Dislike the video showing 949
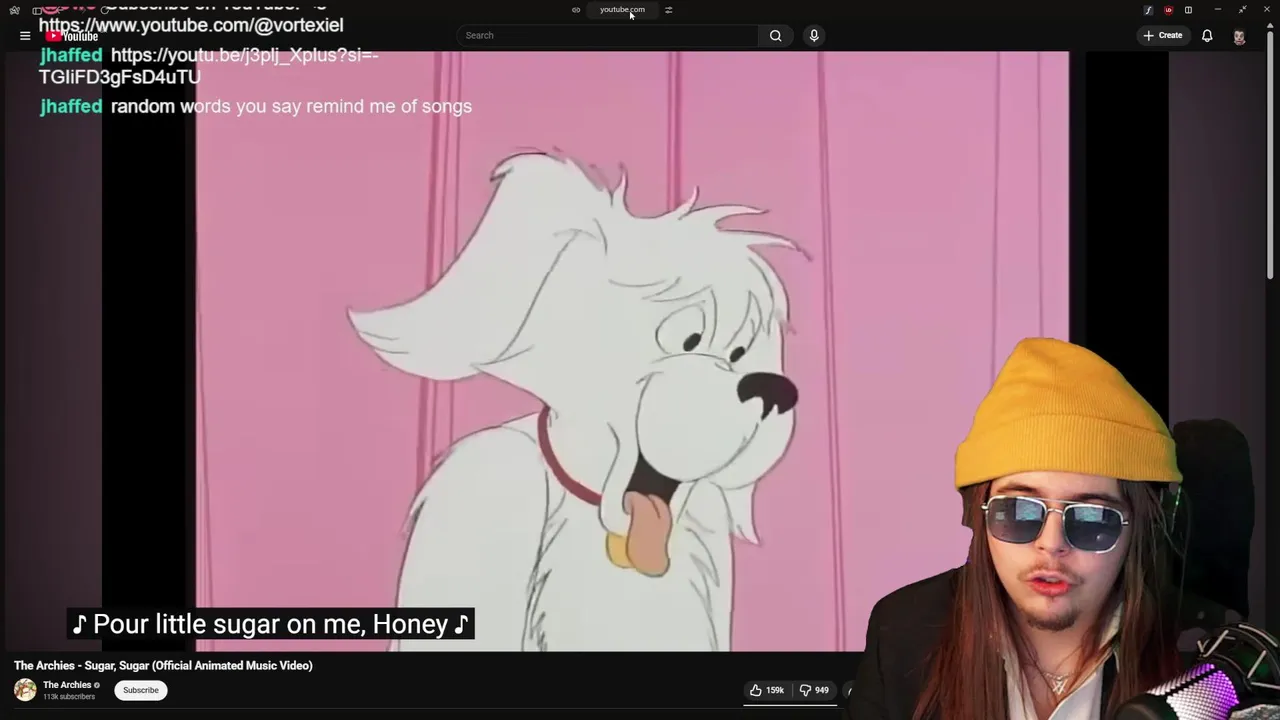 [814, 690]
